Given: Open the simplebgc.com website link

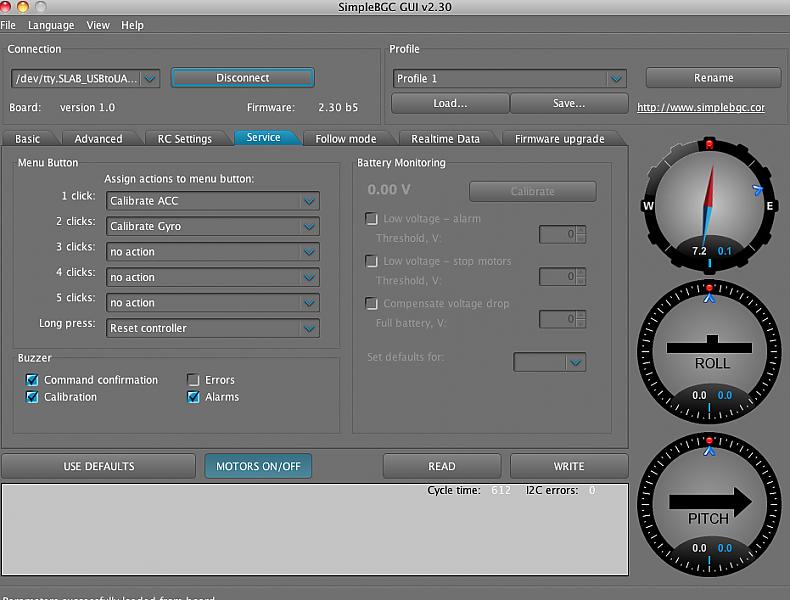Looking at the screenshot, I should (x=701, y=107).
